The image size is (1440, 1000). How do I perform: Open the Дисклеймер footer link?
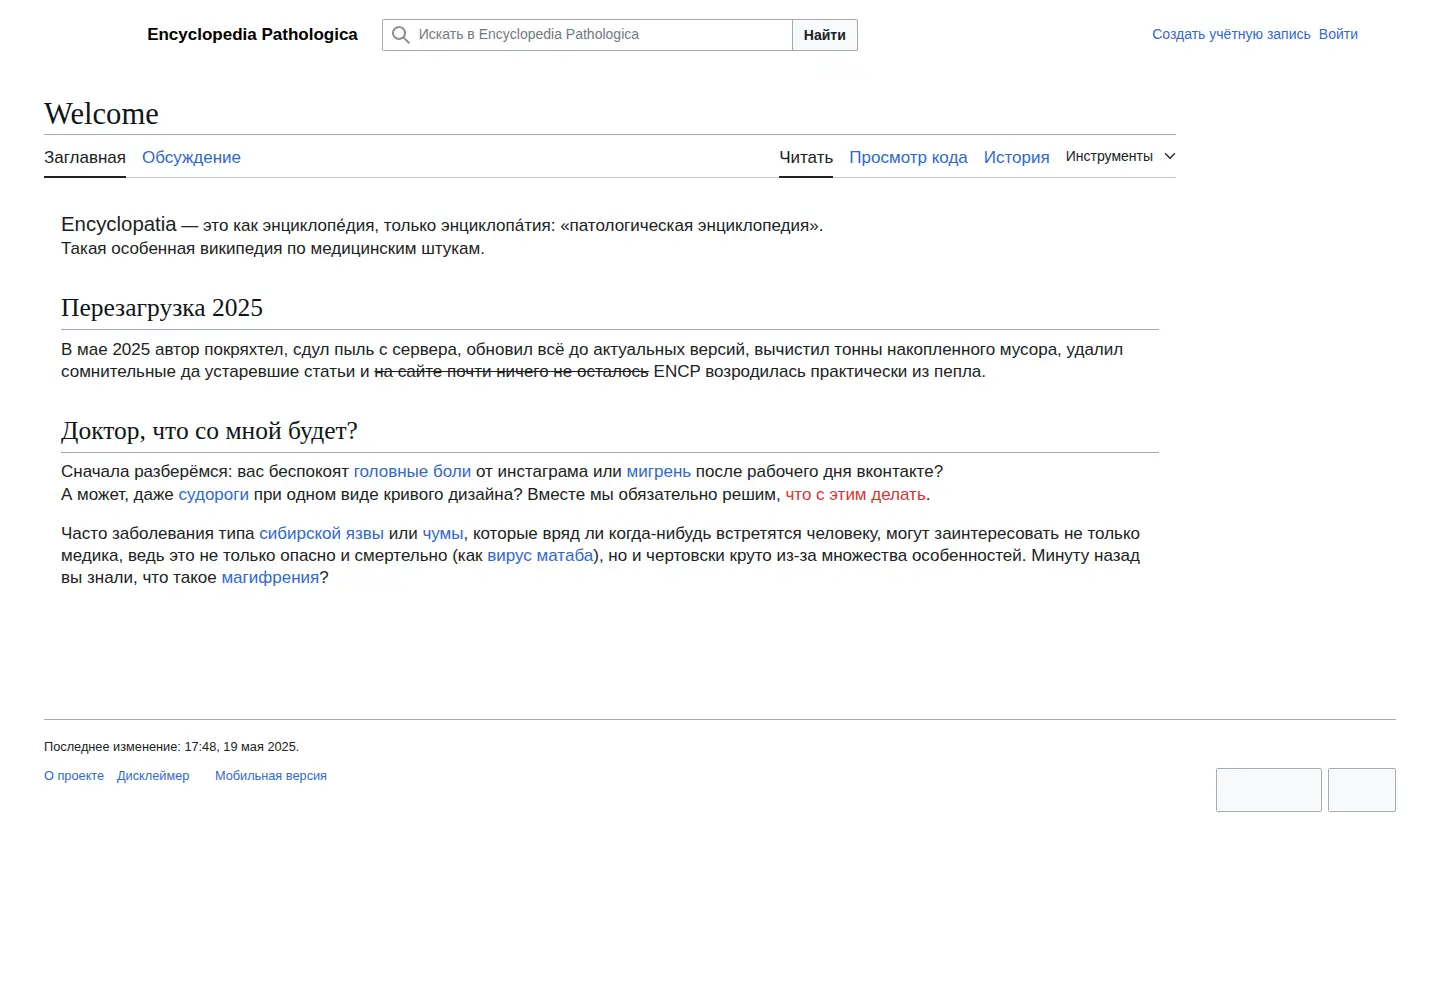click(153, 775)
